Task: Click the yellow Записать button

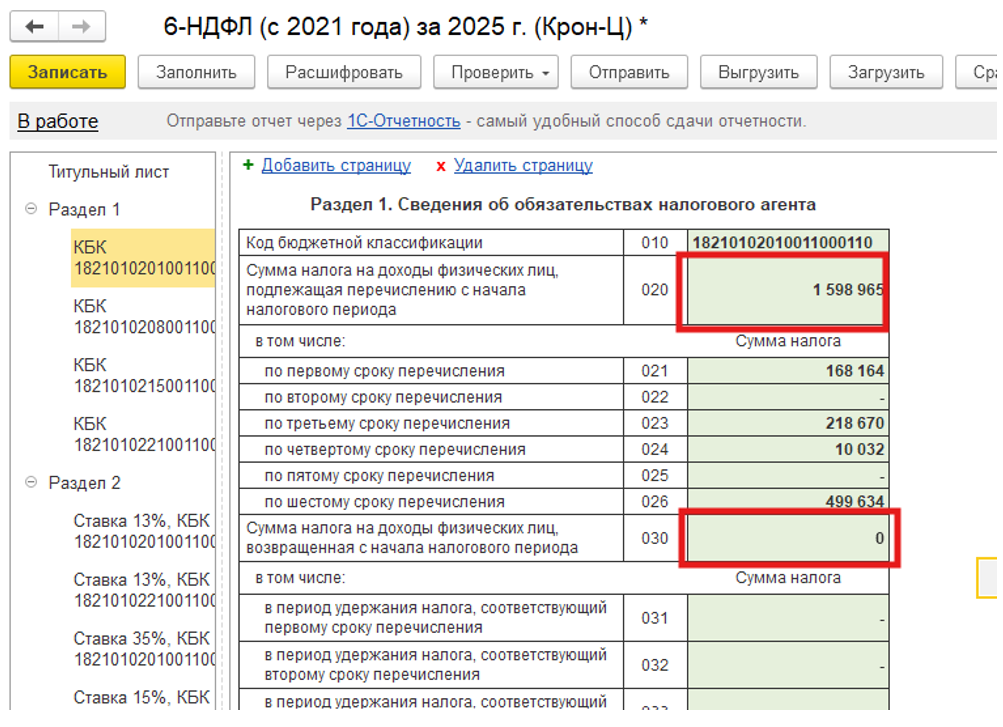Action: (66, 71)
